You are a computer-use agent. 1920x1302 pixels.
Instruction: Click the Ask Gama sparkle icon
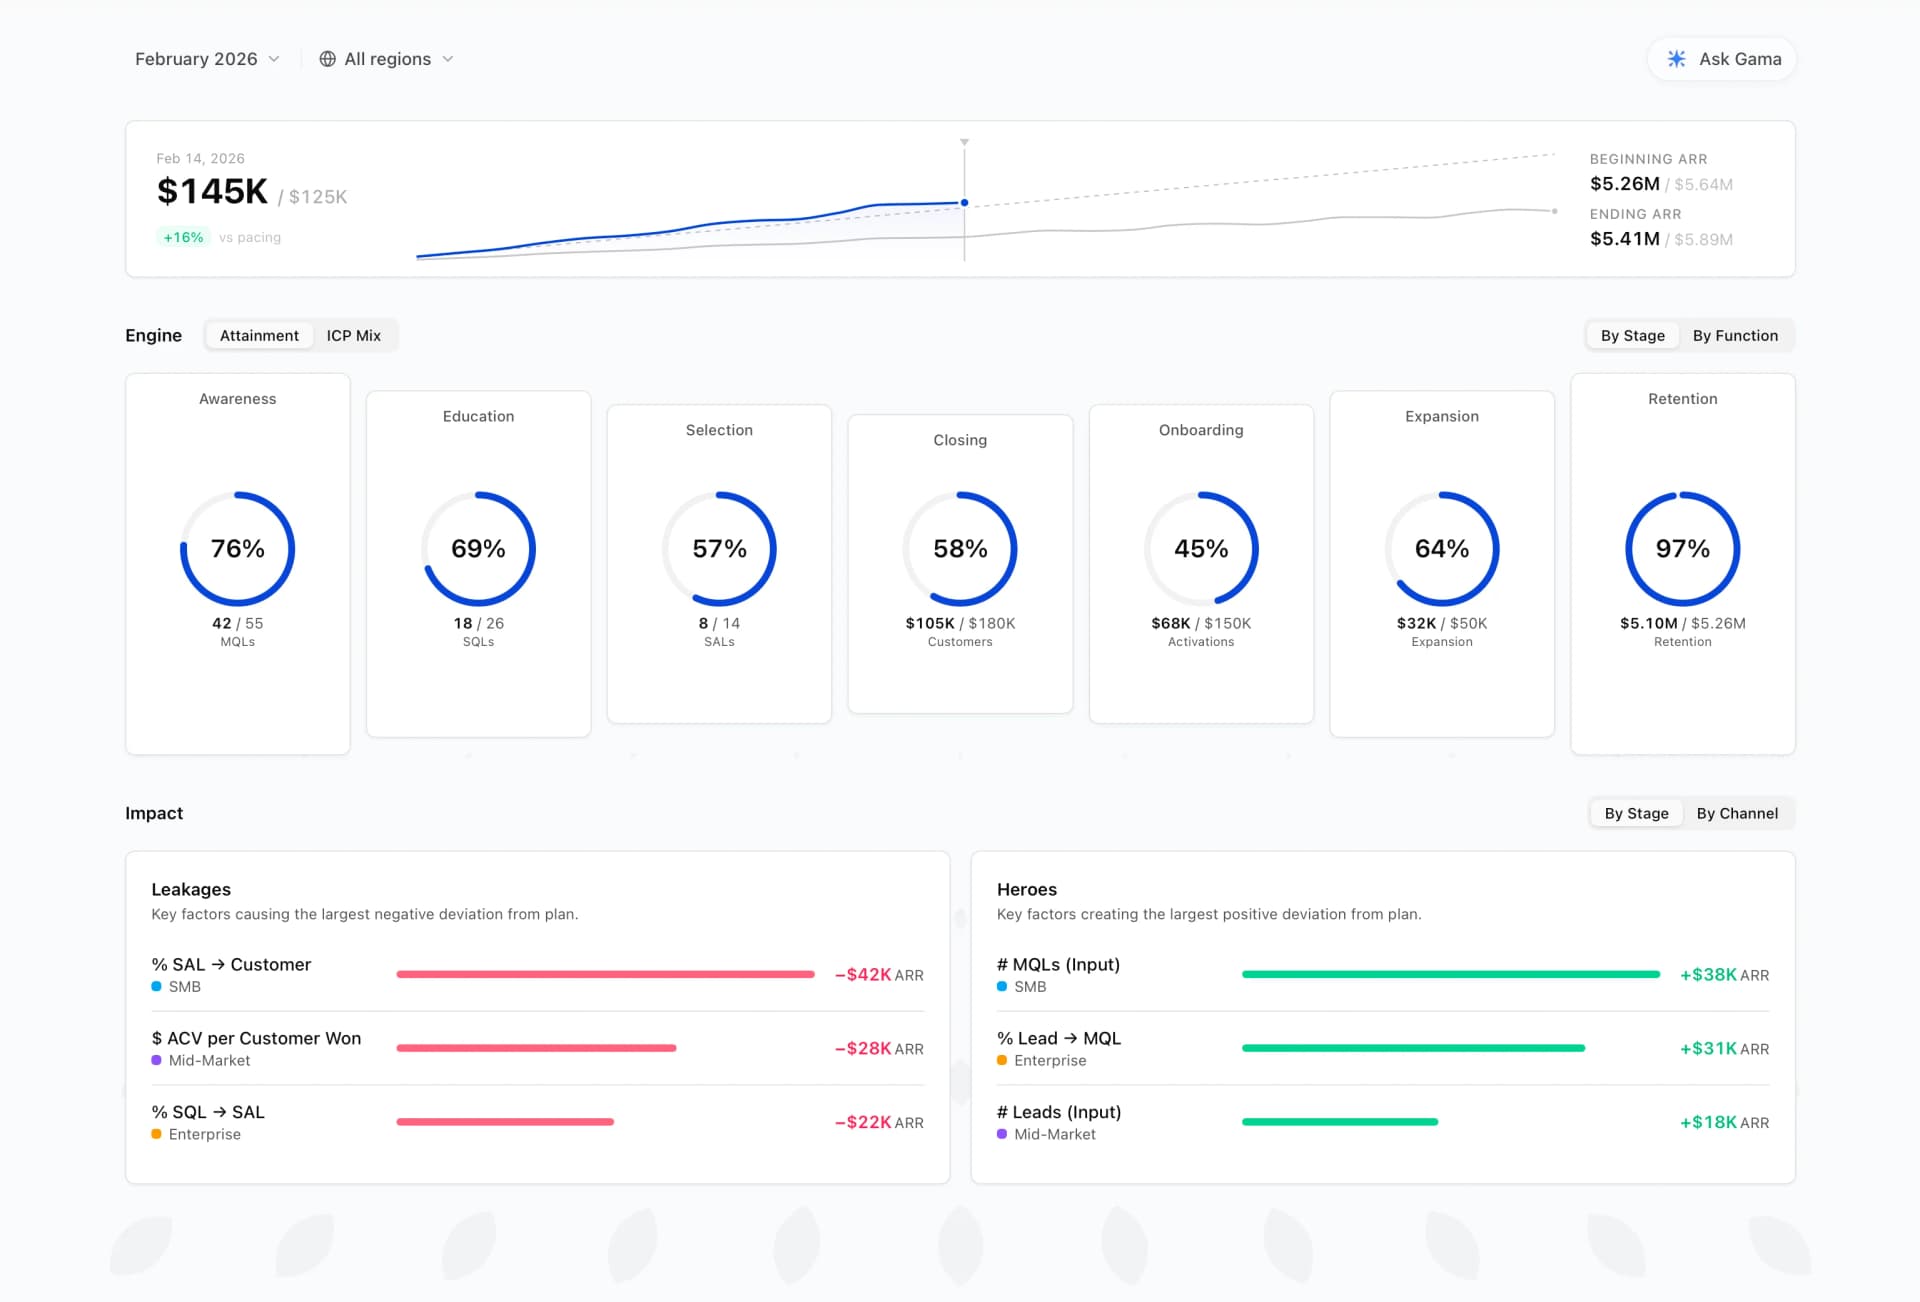click(x=1676, y=59)
